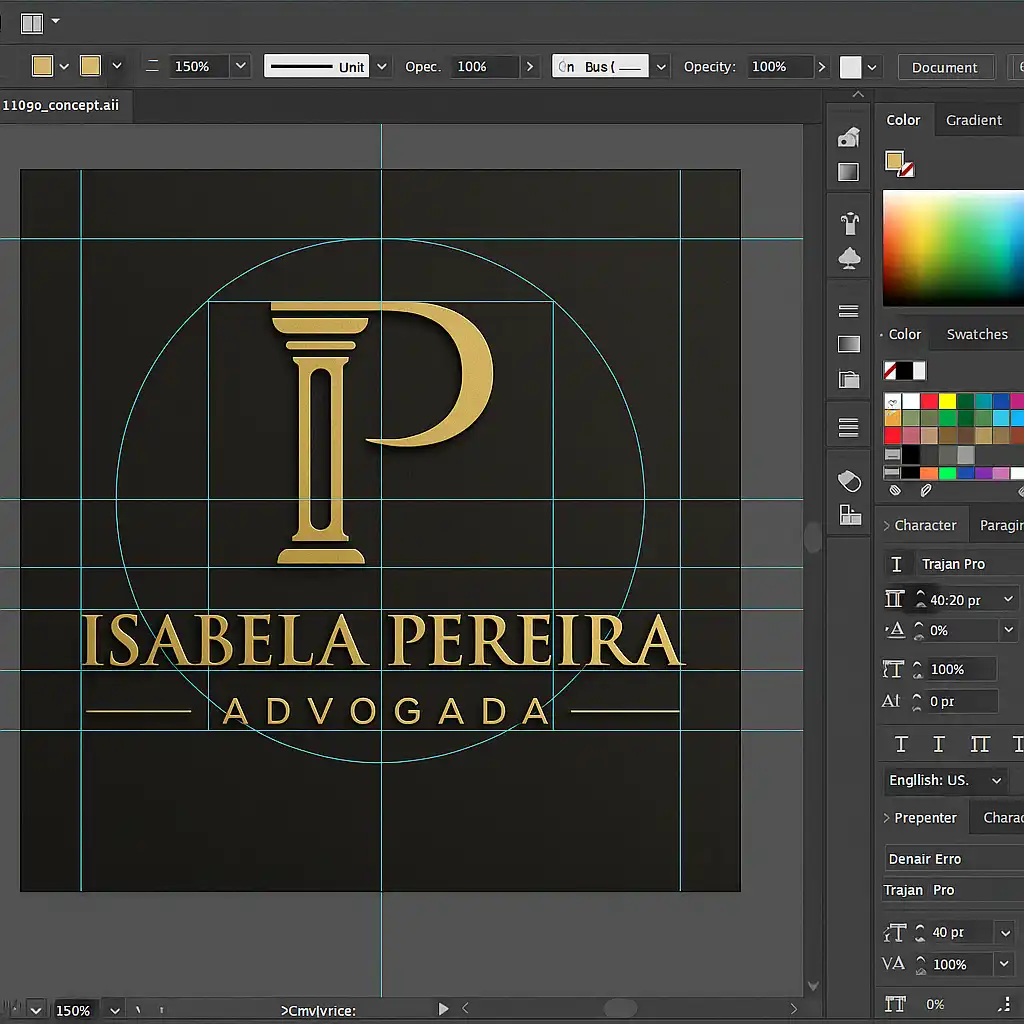This screenshot has height=1024, width=1024.
Task: Open the club-shaped Symbols panel icon
Action: coord(849,259)
